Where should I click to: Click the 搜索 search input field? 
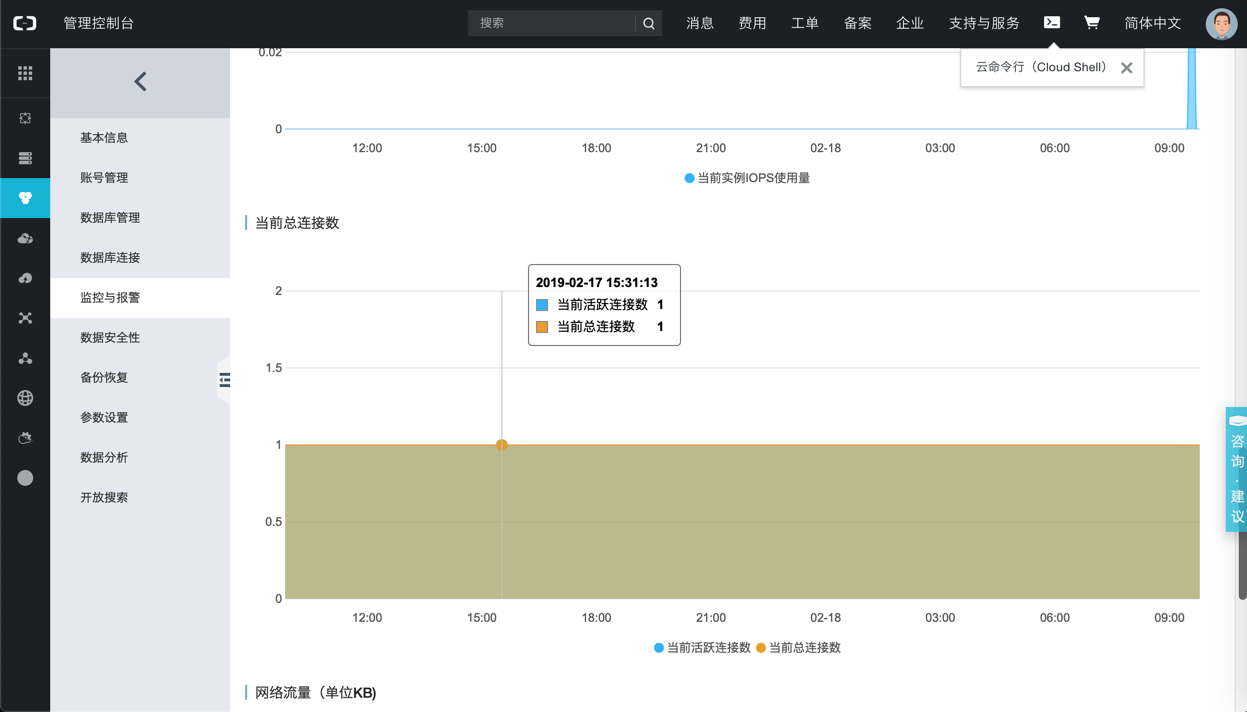point(552,23)
